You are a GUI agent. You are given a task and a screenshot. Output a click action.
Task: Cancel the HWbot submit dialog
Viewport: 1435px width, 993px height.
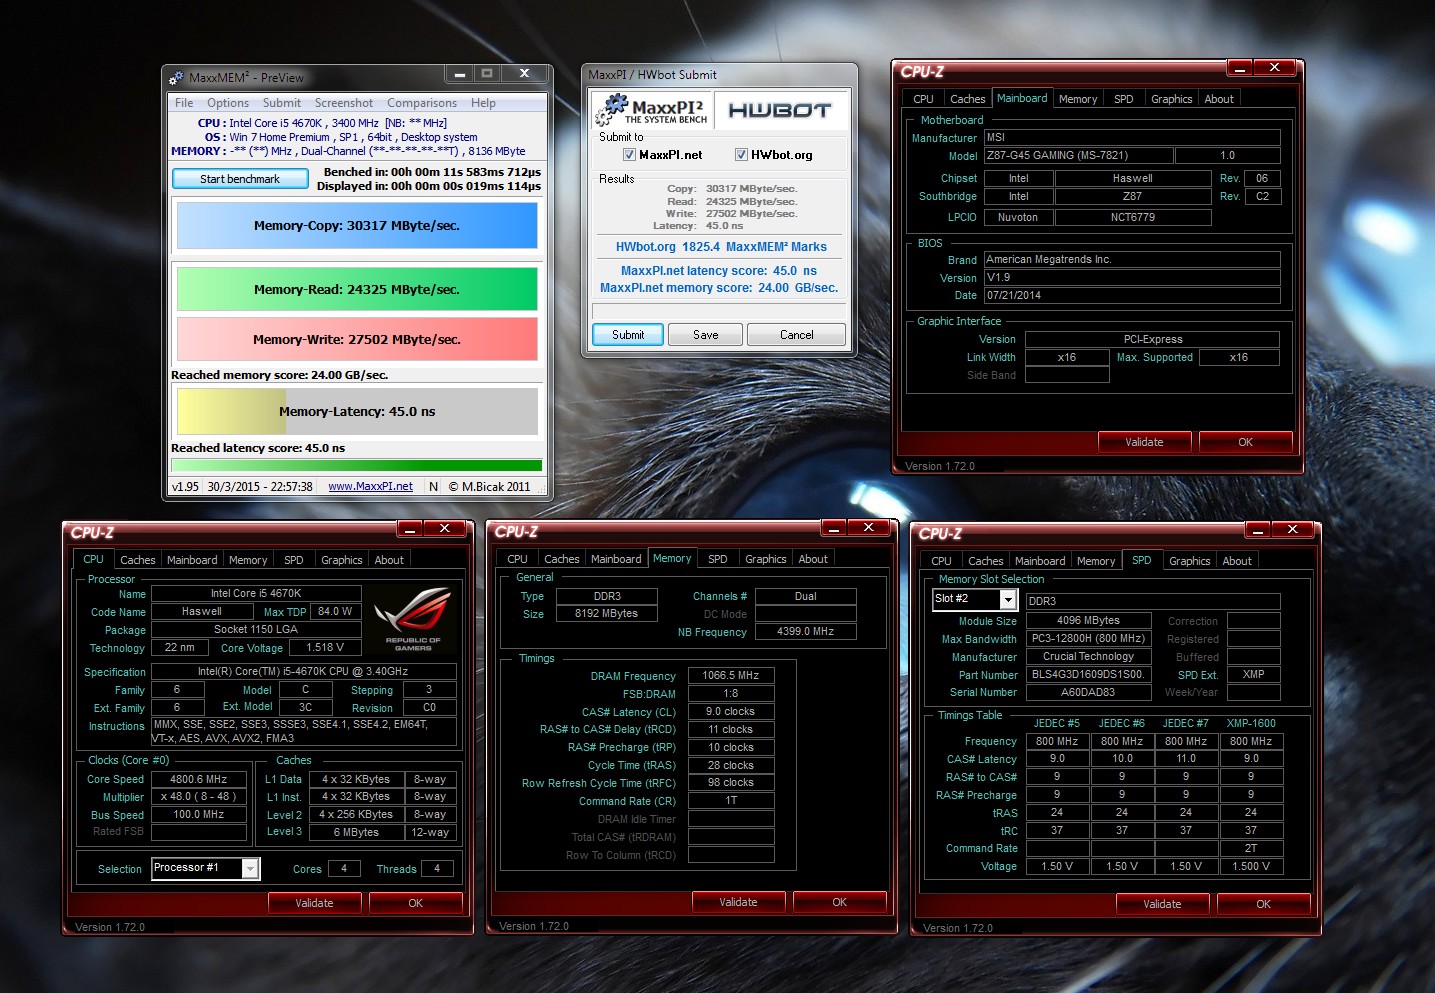796,335
